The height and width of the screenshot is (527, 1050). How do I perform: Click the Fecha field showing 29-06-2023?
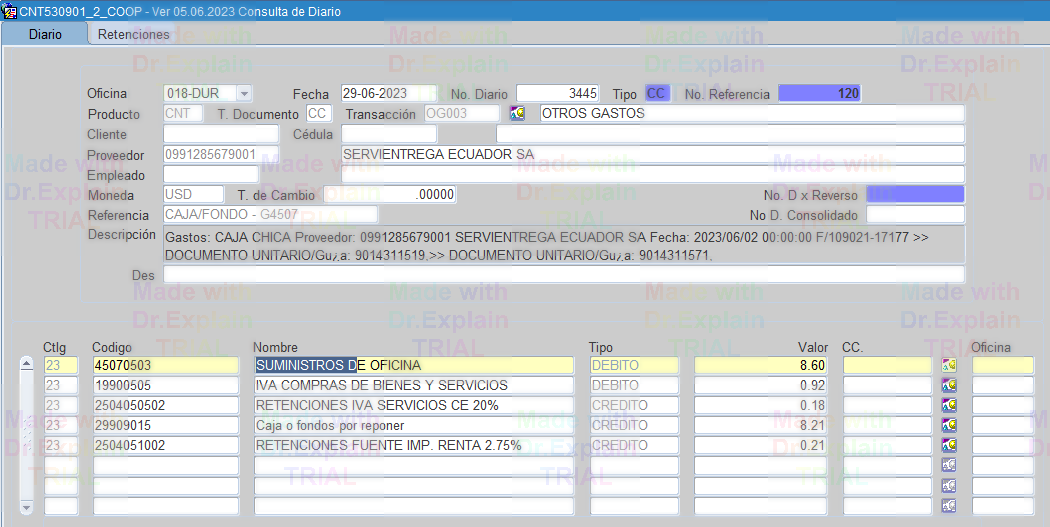pos(389,94)
